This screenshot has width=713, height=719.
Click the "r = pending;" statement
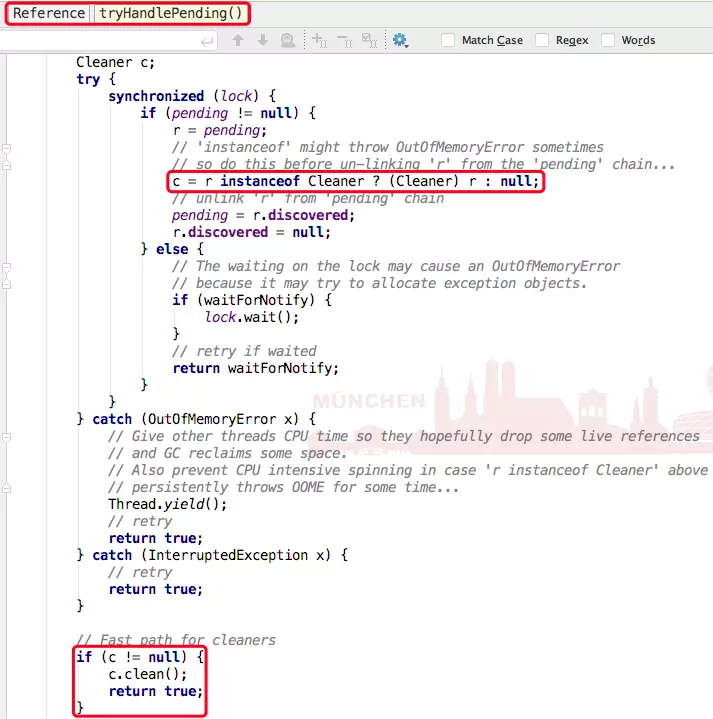[219, 131]
